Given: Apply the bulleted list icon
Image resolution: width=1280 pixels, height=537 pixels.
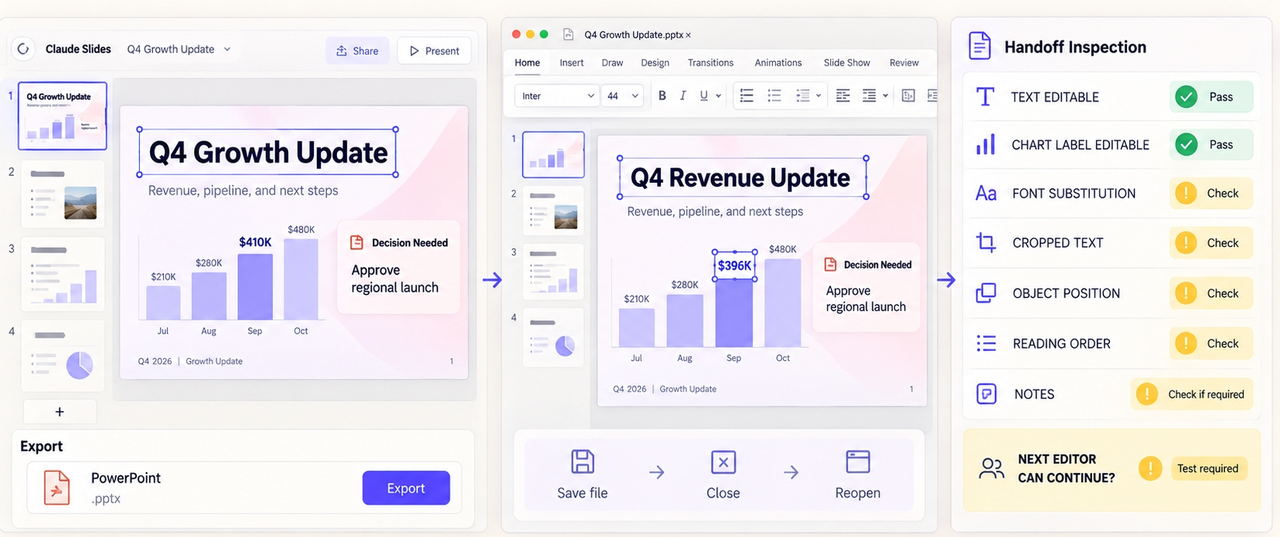Looking at the screenshot, I should click(746, 96).
